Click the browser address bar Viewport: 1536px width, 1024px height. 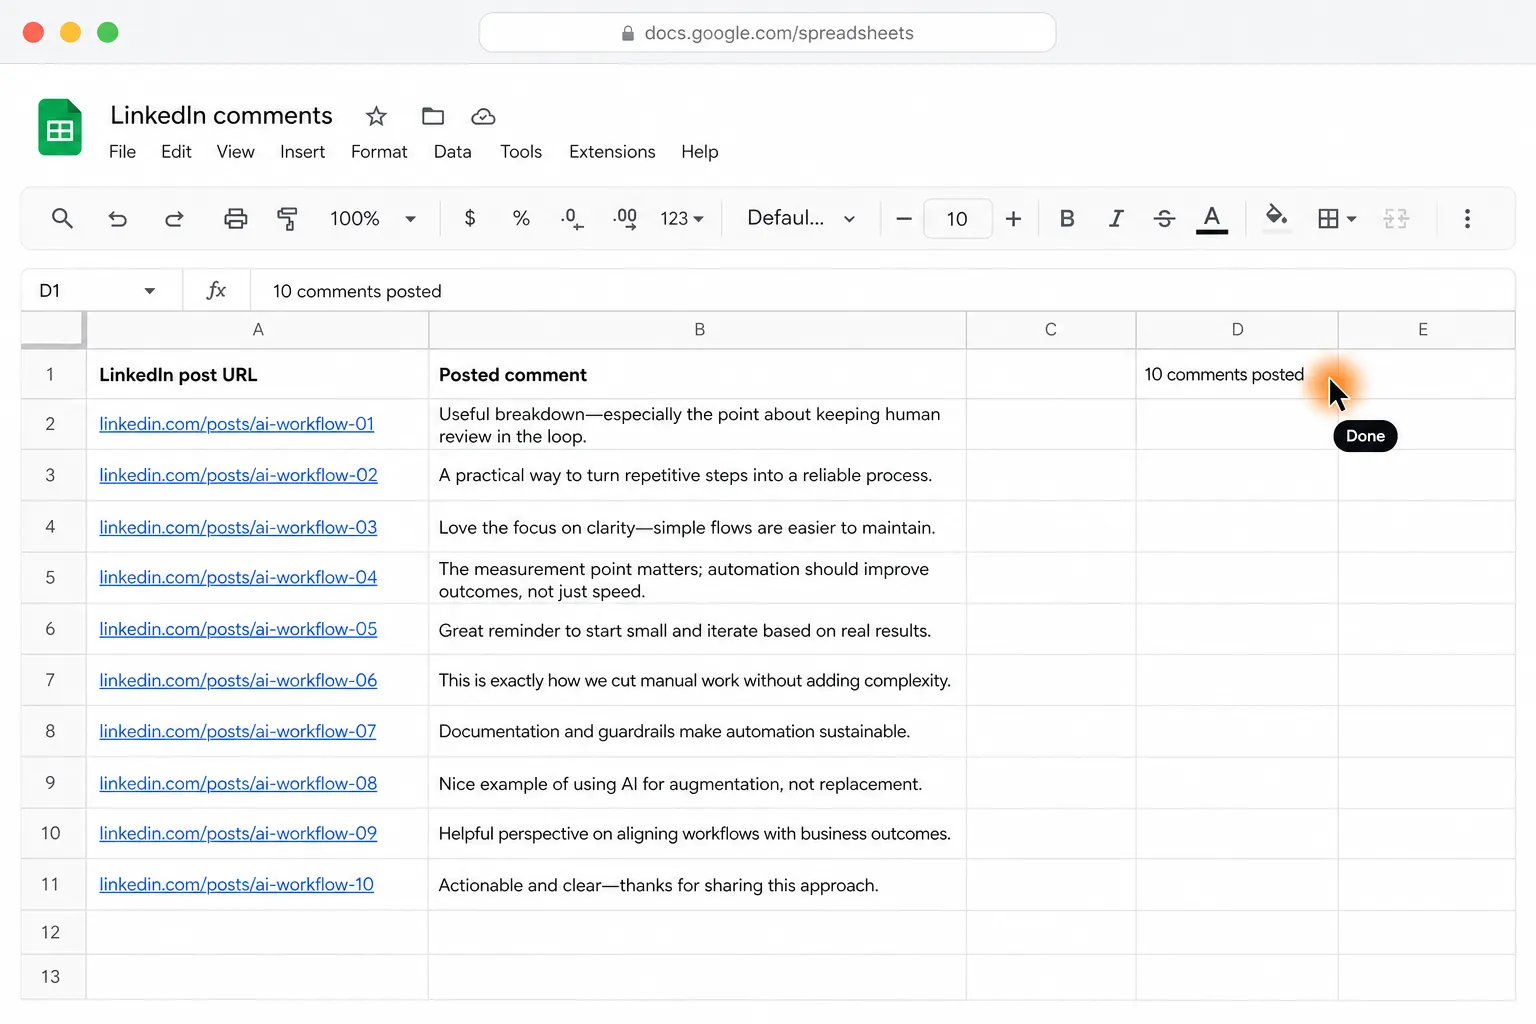coord(767,33)
